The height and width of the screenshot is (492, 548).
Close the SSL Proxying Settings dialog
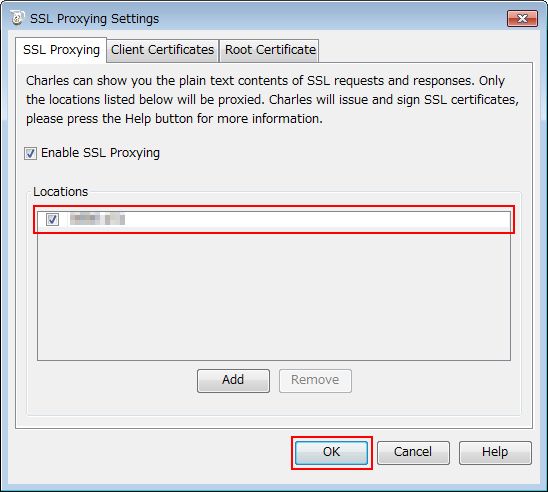coord(522,19)
